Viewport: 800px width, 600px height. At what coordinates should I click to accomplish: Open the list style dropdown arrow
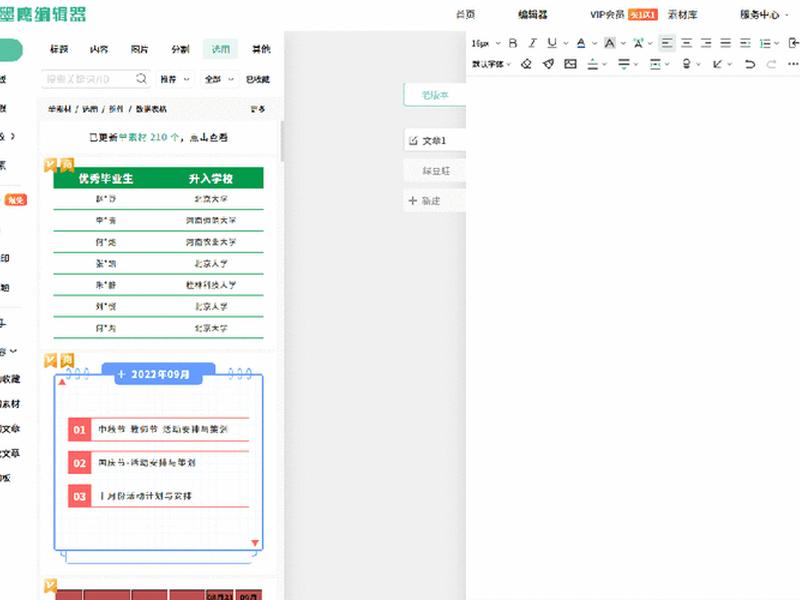click(x=777, y=43)
